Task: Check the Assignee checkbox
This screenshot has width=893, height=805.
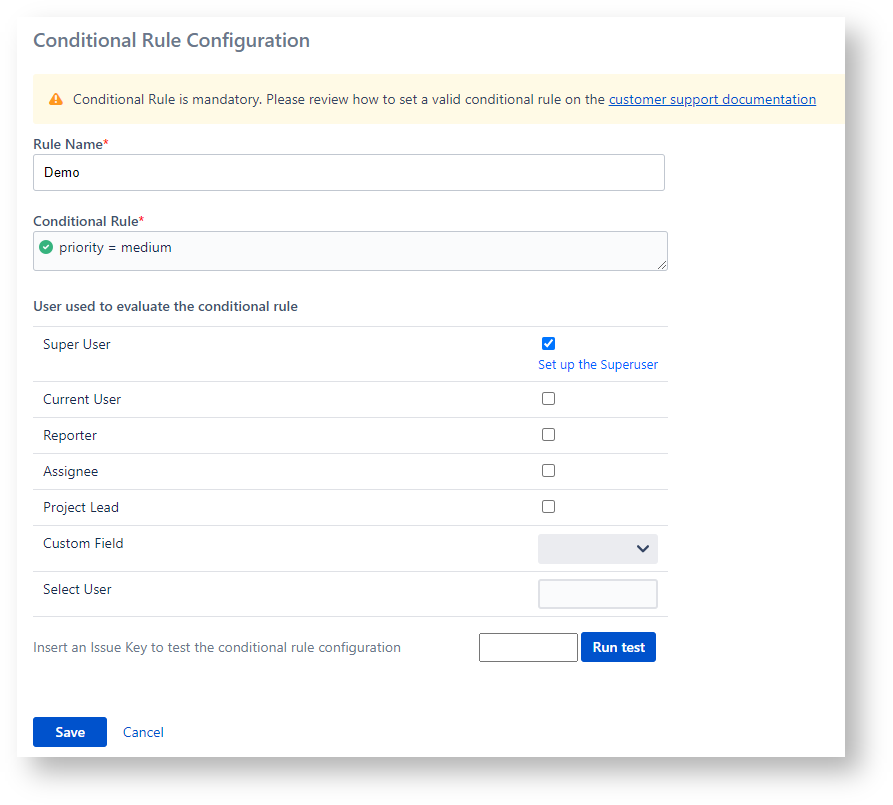Action: (x=548, y=471)
